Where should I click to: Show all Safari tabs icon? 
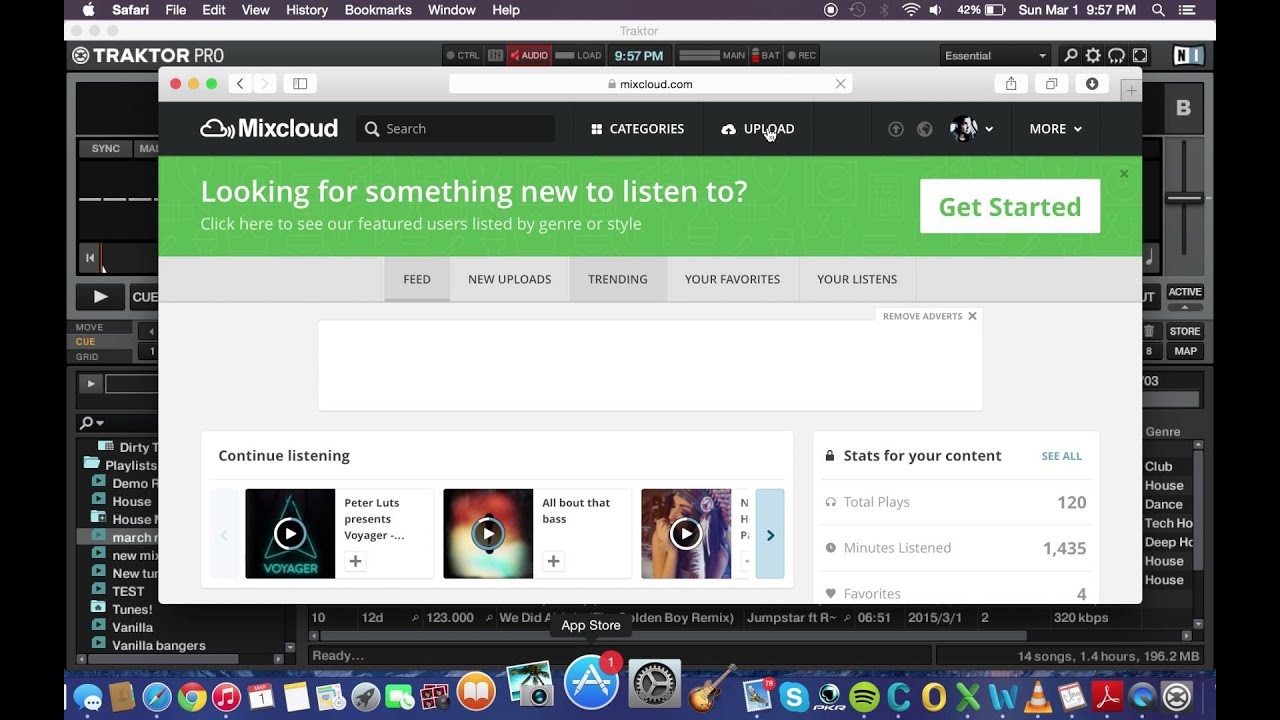click(1051, 84)
